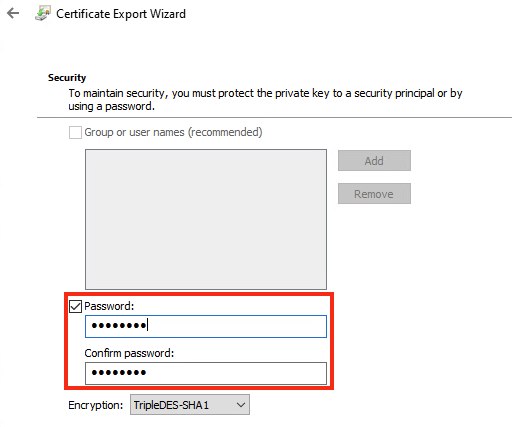The image size is (529, 427).
Task: Uncheck the Password checkbox
Action: 75,306
